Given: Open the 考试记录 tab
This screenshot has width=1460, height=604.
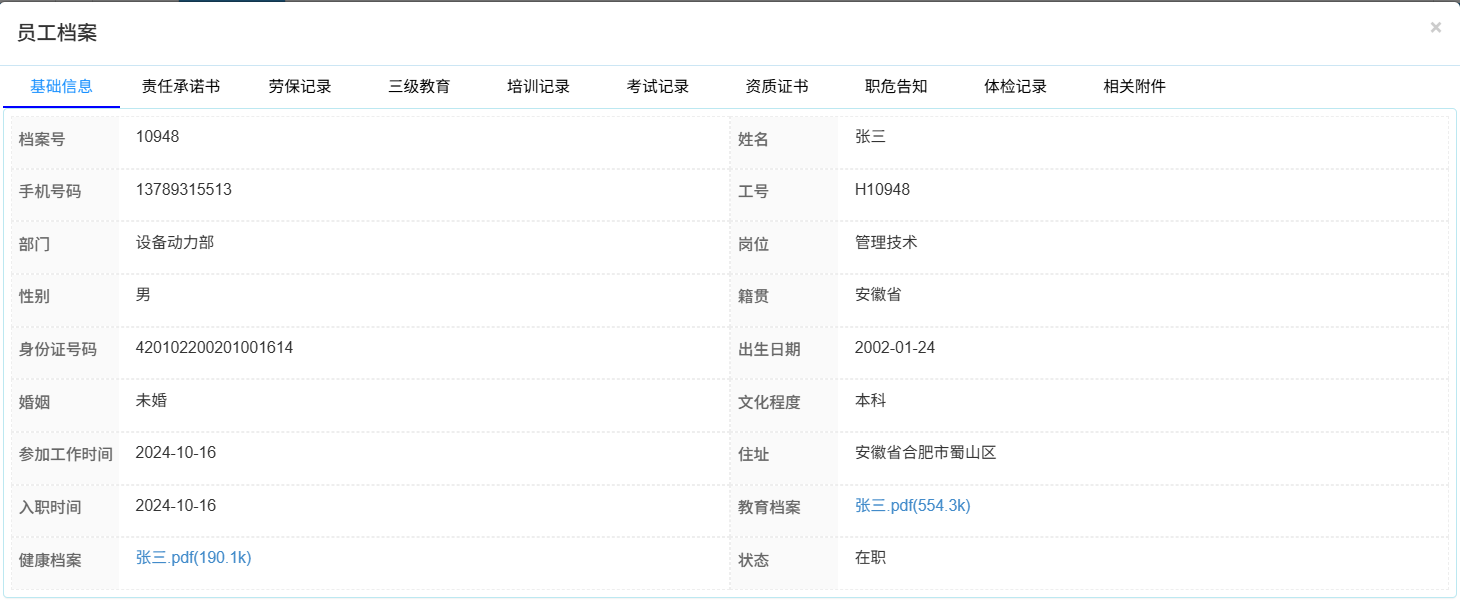Looking at the screenshot, I should click(657, 86).
